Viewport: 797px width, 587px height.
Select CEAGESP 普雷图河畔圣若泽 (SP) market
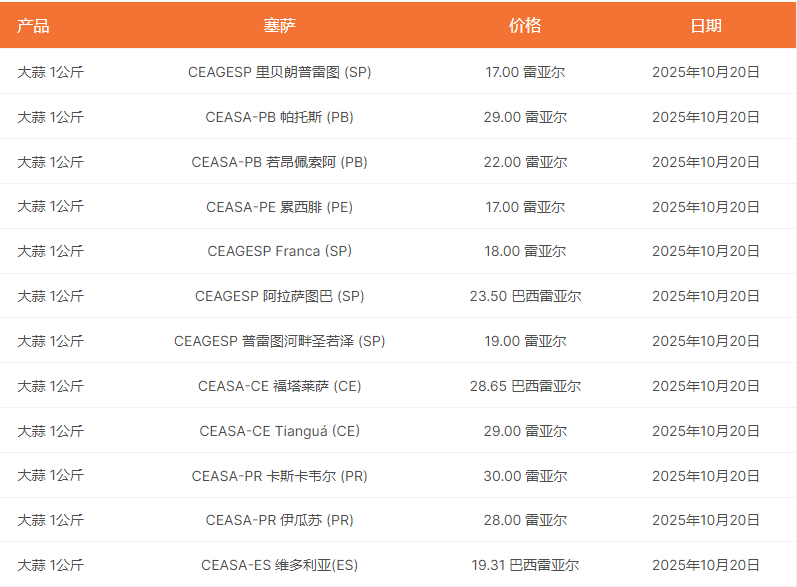[x=279, y=341]
